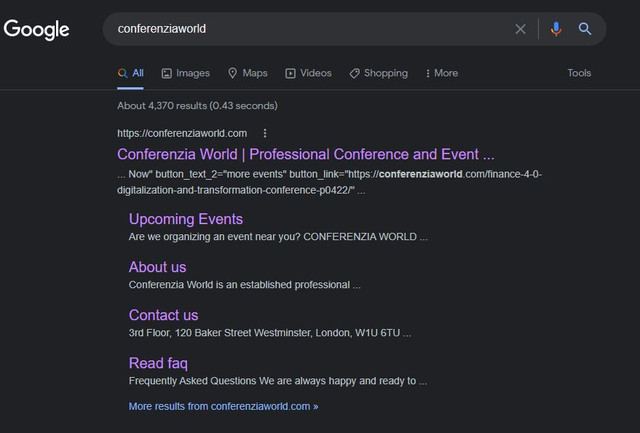Switch to the Images tab
Viewport: 640px width, 433px height.
click(186, 73)
